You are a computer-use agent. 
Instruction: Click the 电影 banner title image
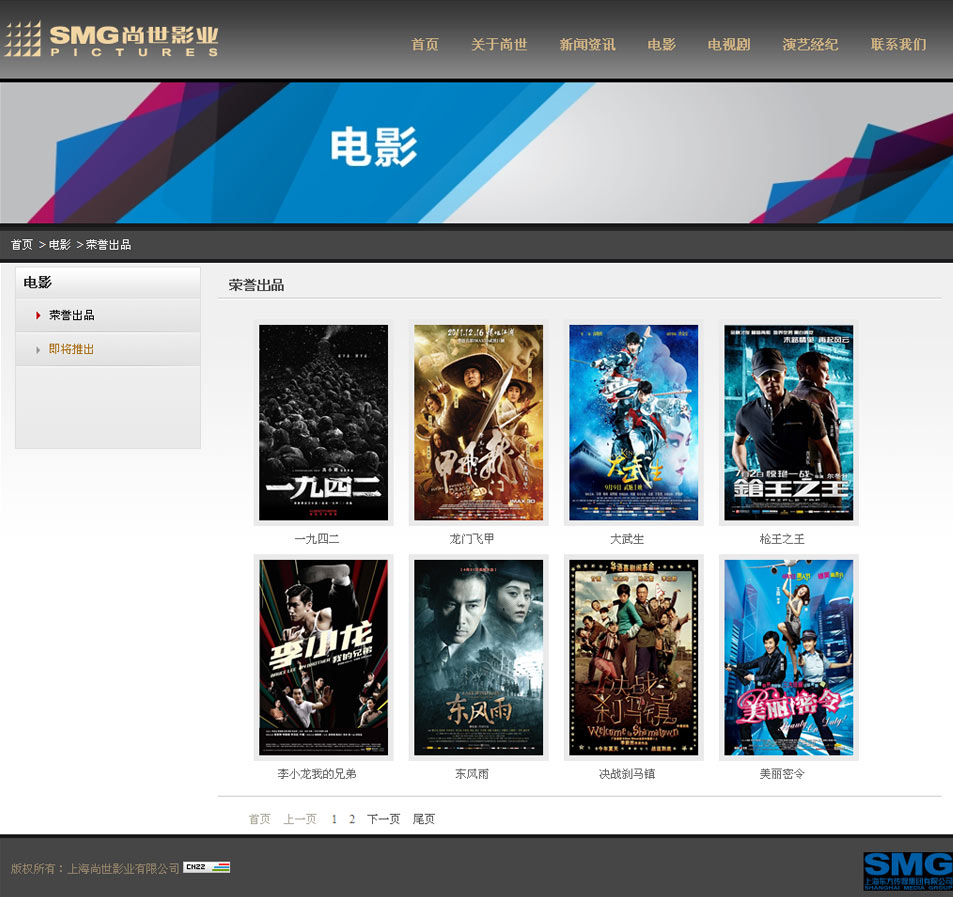[374, 146]
